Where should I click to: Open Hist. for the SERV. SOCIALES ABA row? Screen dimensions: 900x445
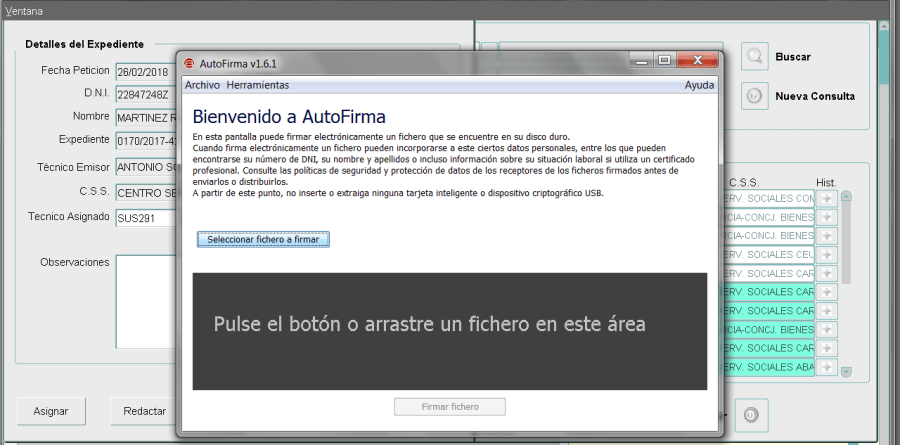[827, 367]
